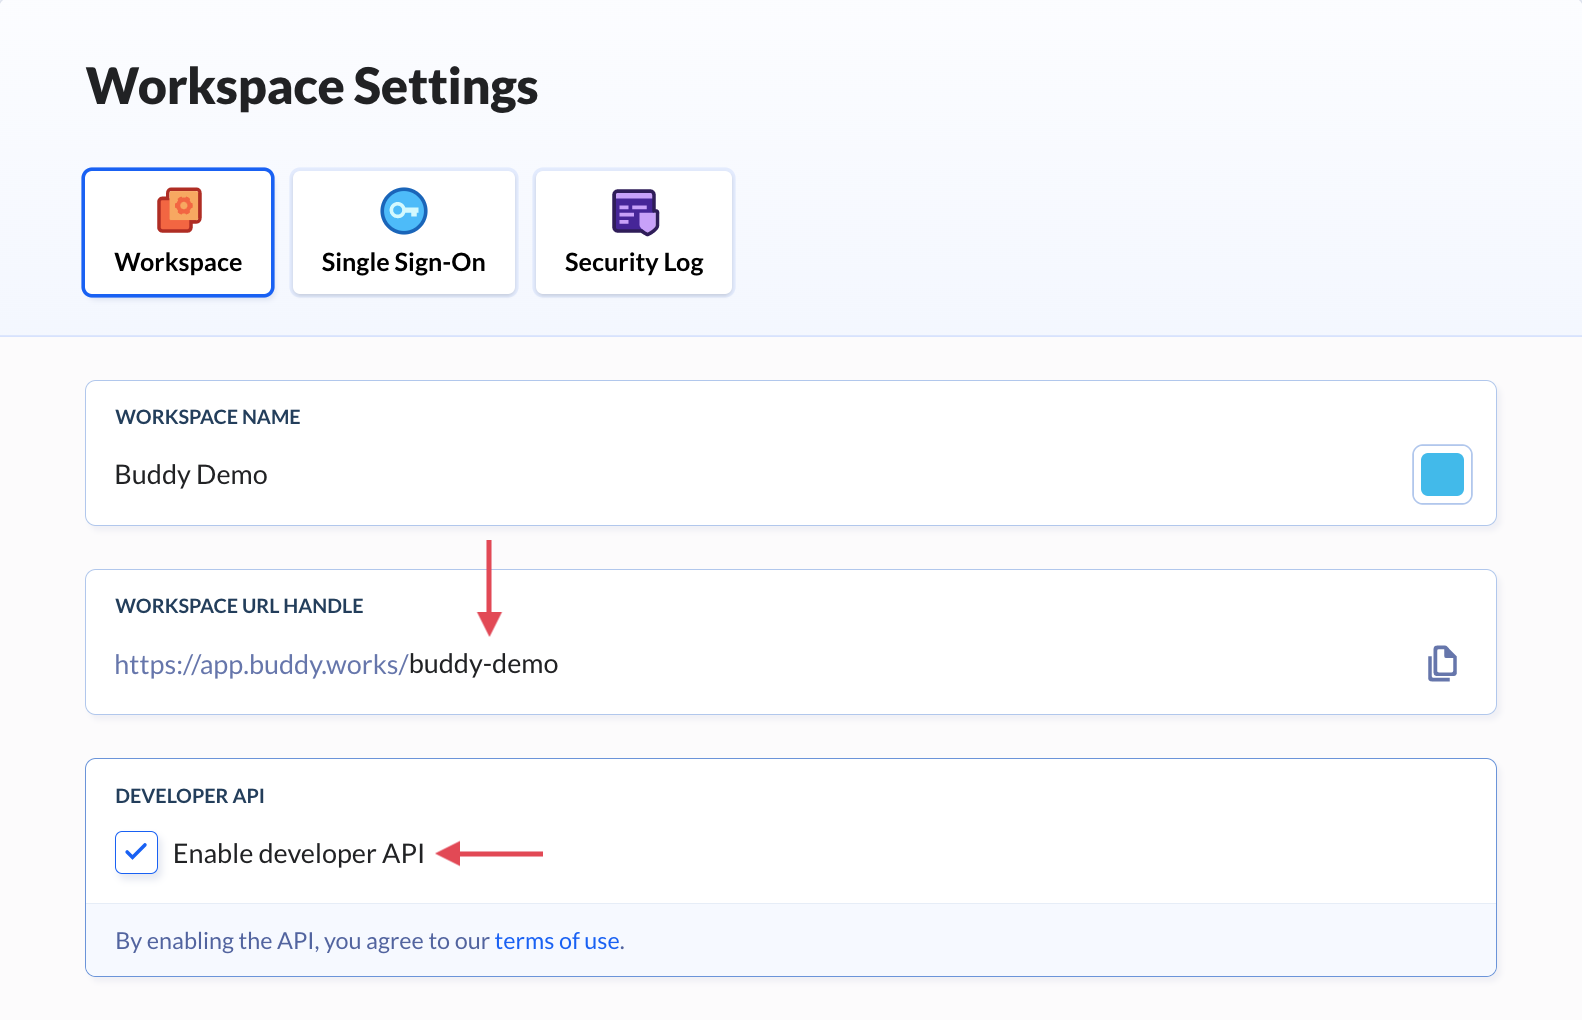This screenshot has height=1020, width=1582.
Task: Click the WORKSPACE NAME label
Action: click(208, 417)
